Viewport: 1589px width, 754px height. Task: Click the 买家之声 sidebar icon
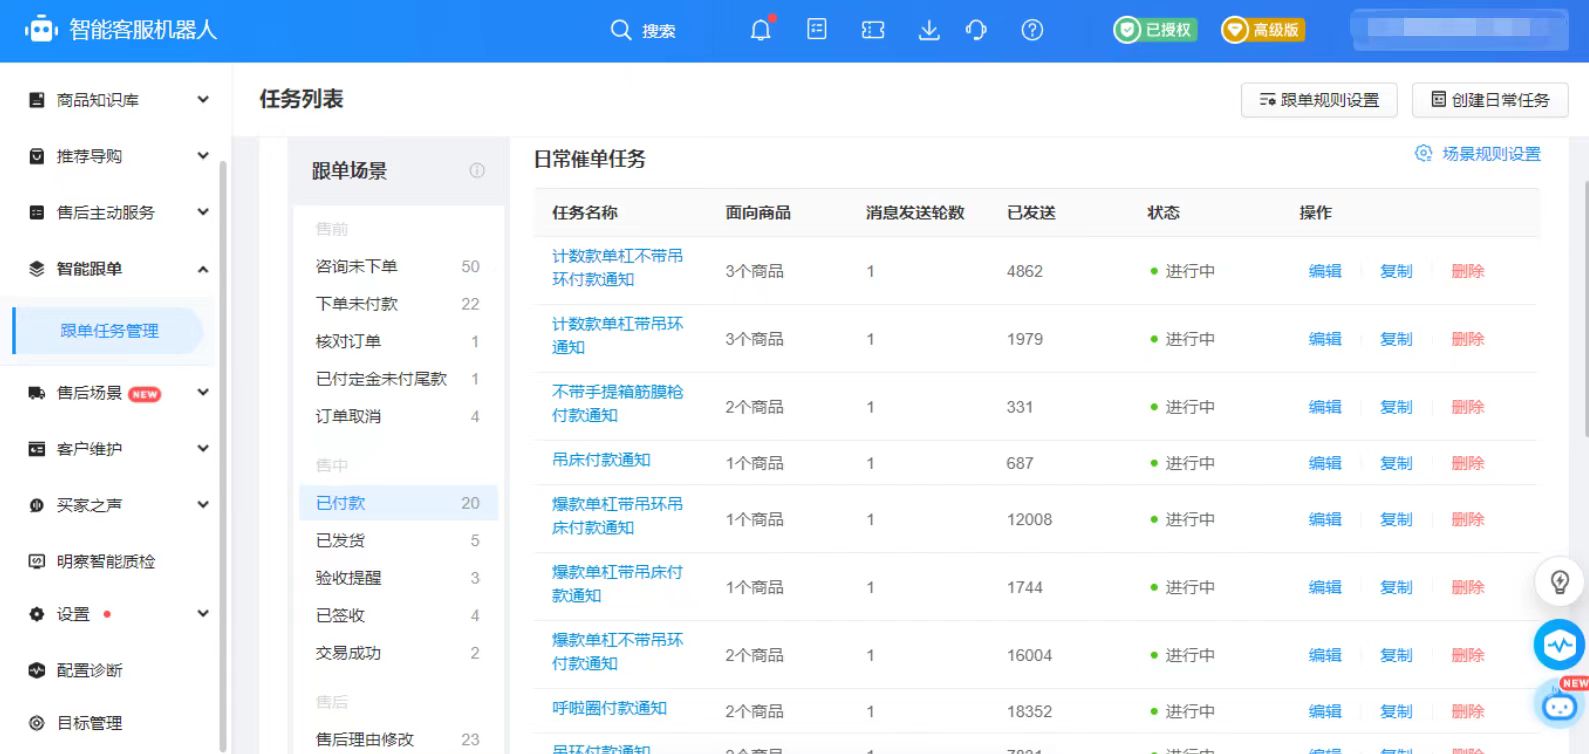pyautogui.click(x=37, y=505)
